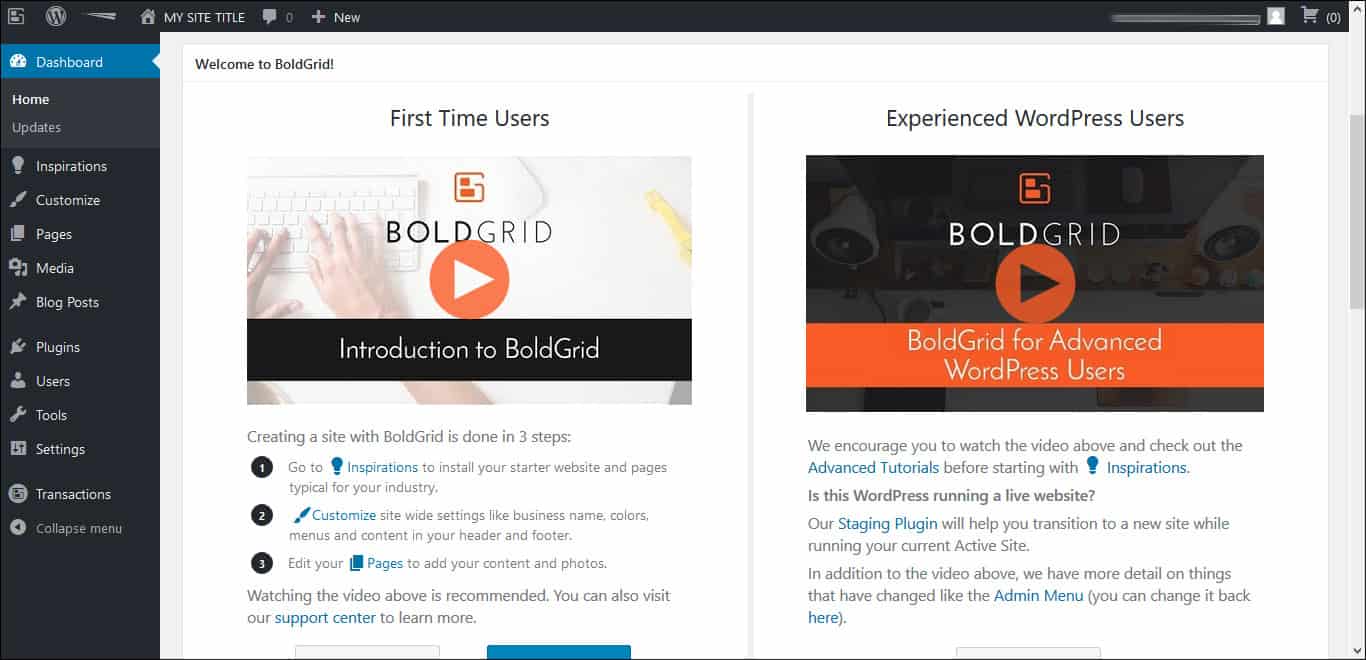Open the Advanced Tutorials link
Screen dimensions: 1366x660
click(x=873, y=467)
